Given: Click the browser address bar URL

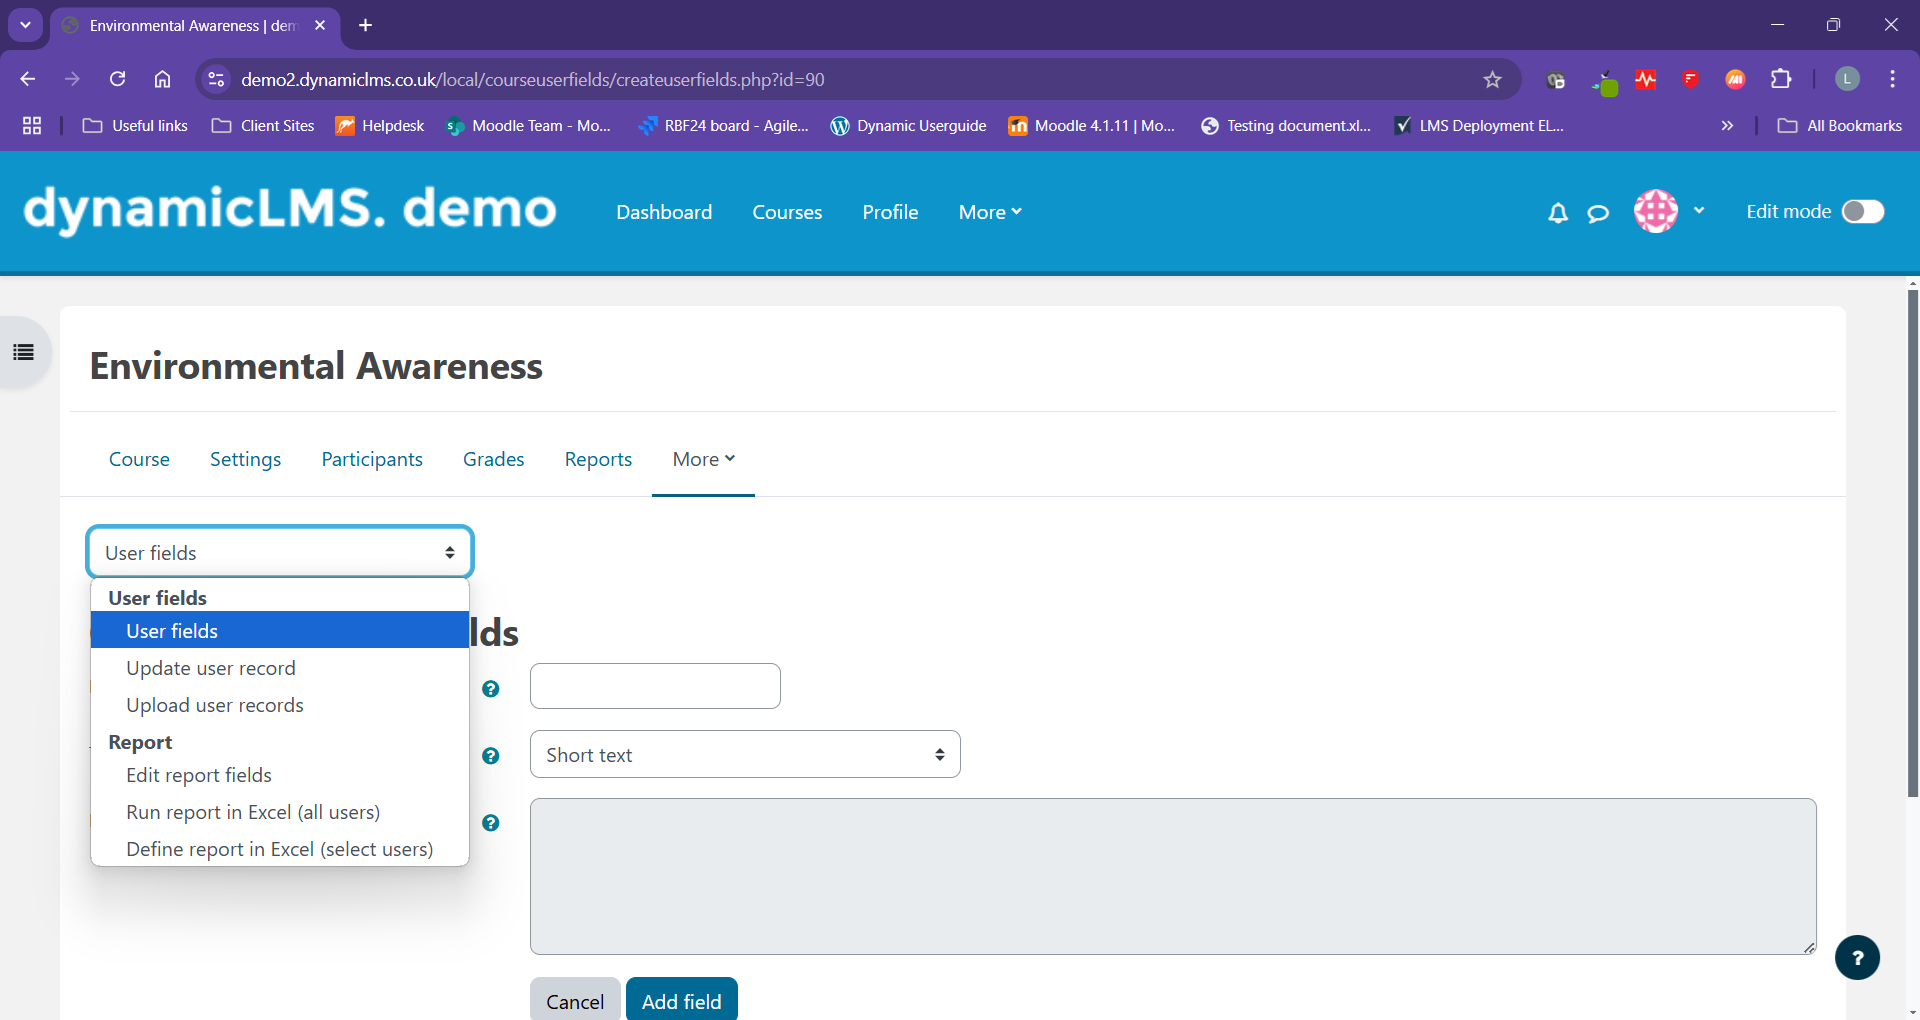Looking at the screenshot, I should point(533,79).
